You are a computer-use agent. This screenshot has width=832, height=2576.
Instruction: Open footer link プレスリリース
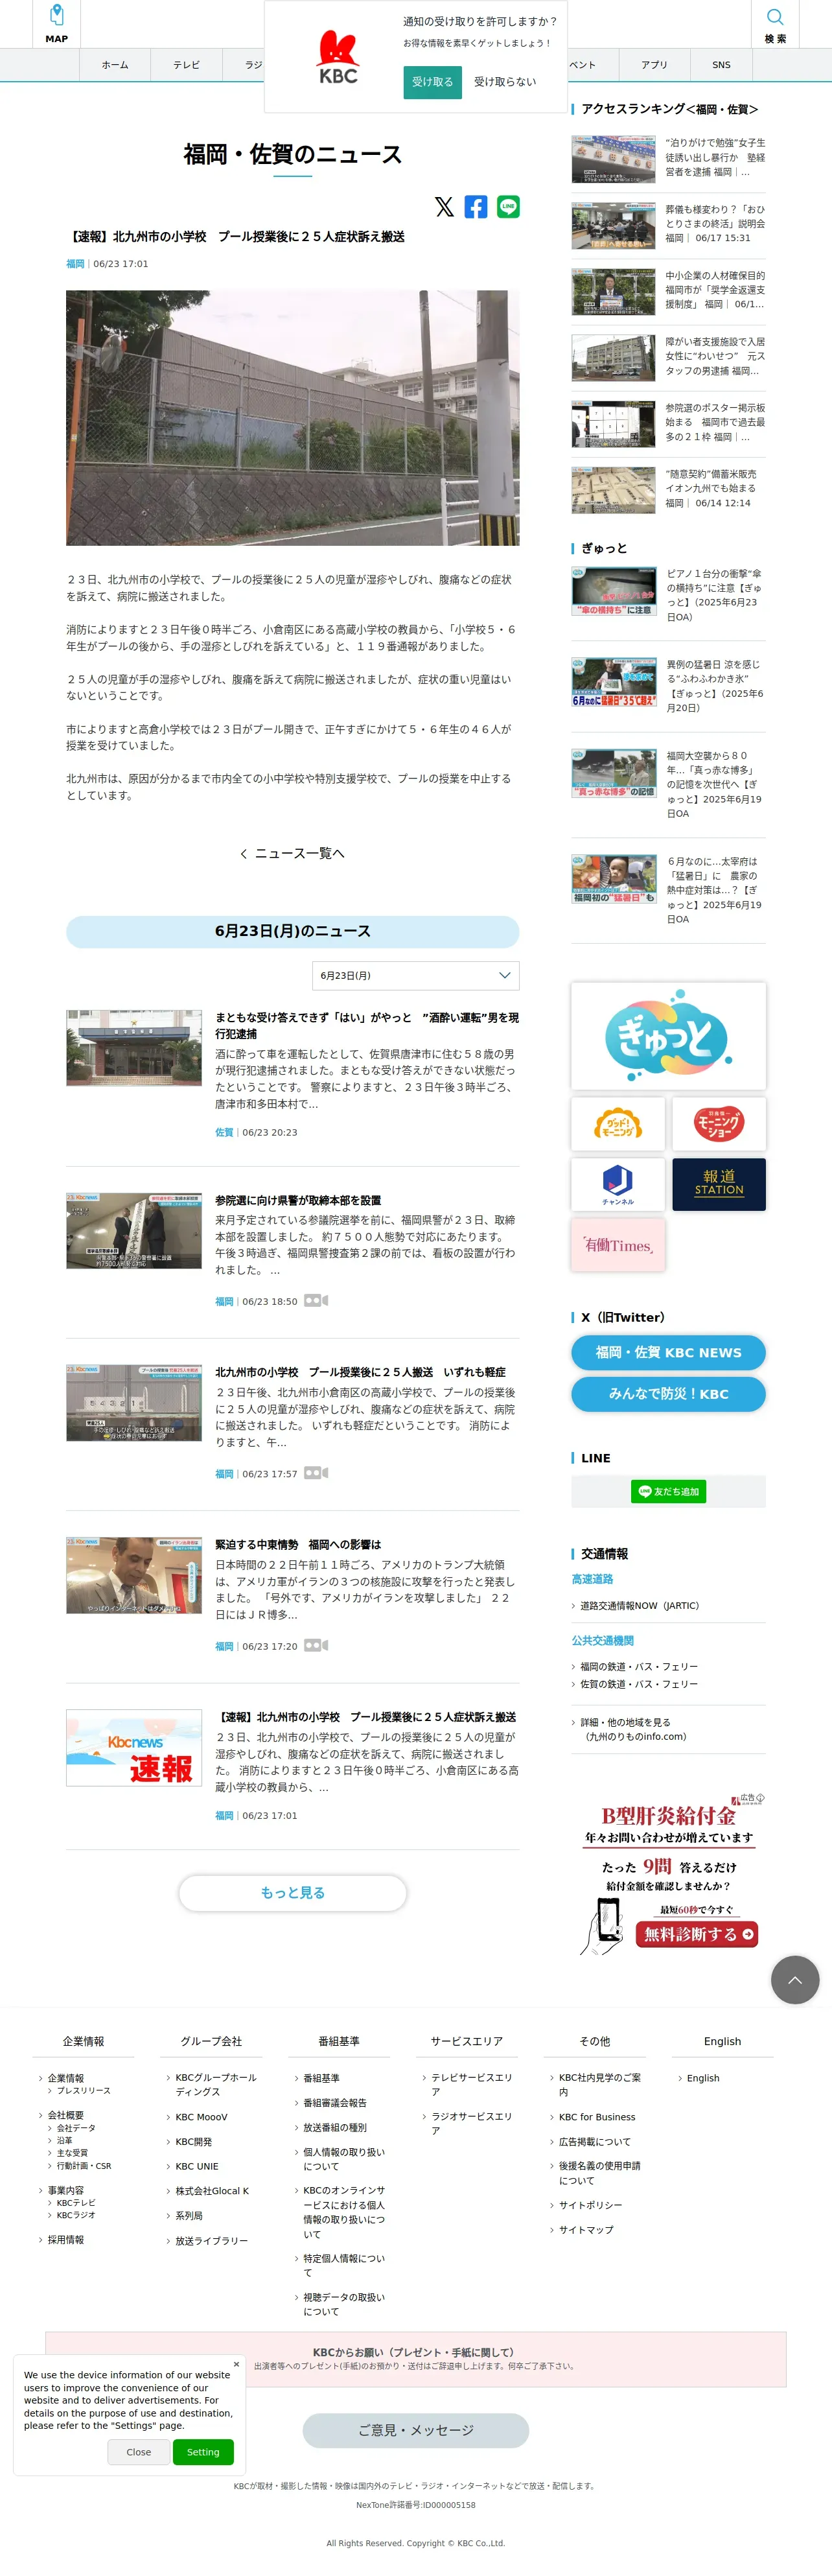pos(84,2090)
